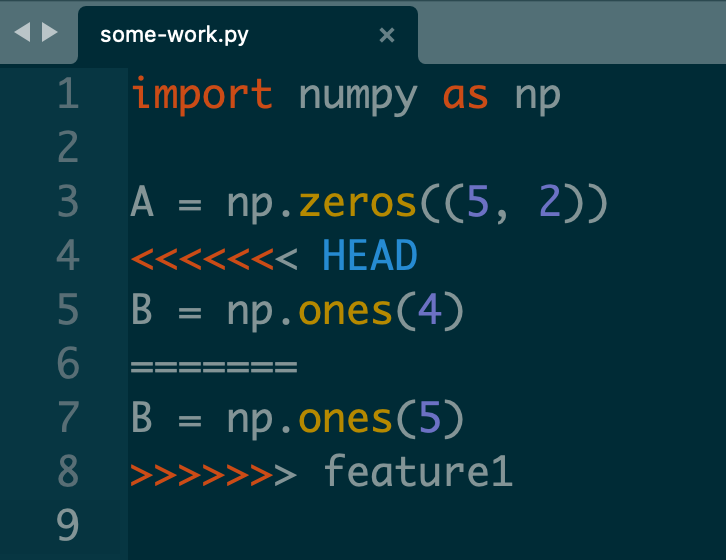
Task: Click the 'feature1' branch name
Action: (x=419, y=470)
